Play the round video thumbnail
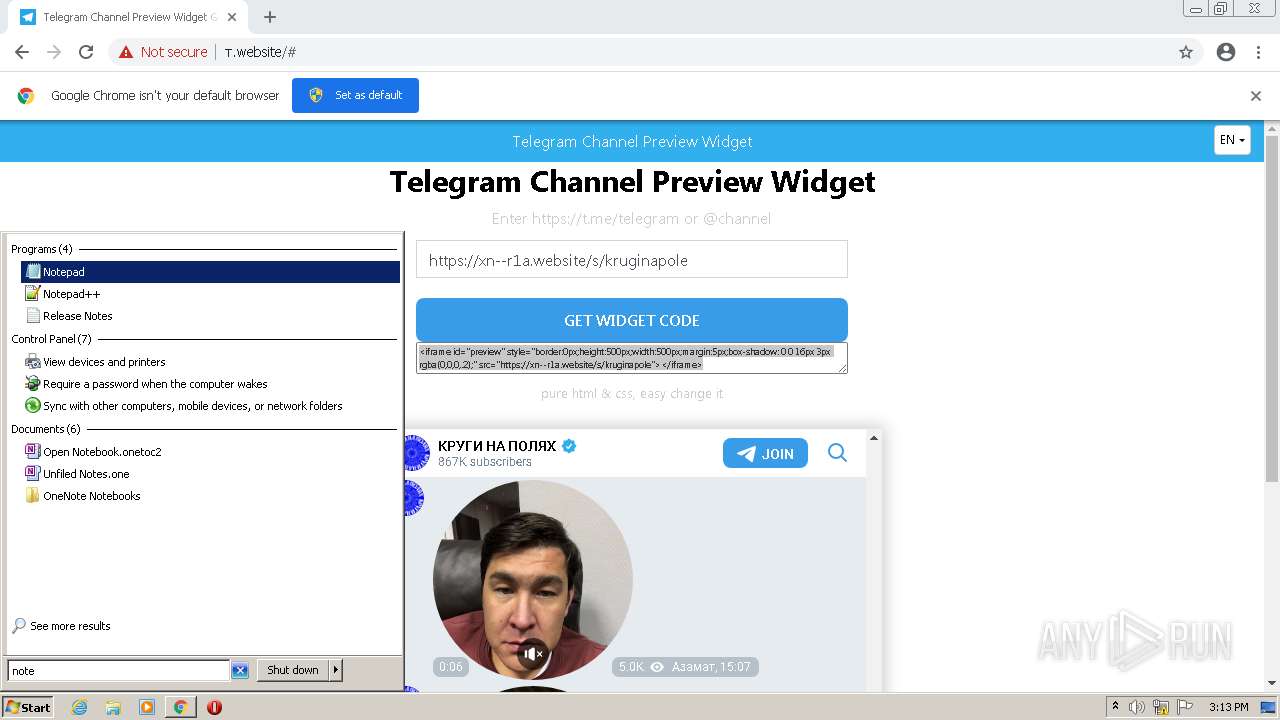Screen dimensions: 1280x720 coord(533,580)
